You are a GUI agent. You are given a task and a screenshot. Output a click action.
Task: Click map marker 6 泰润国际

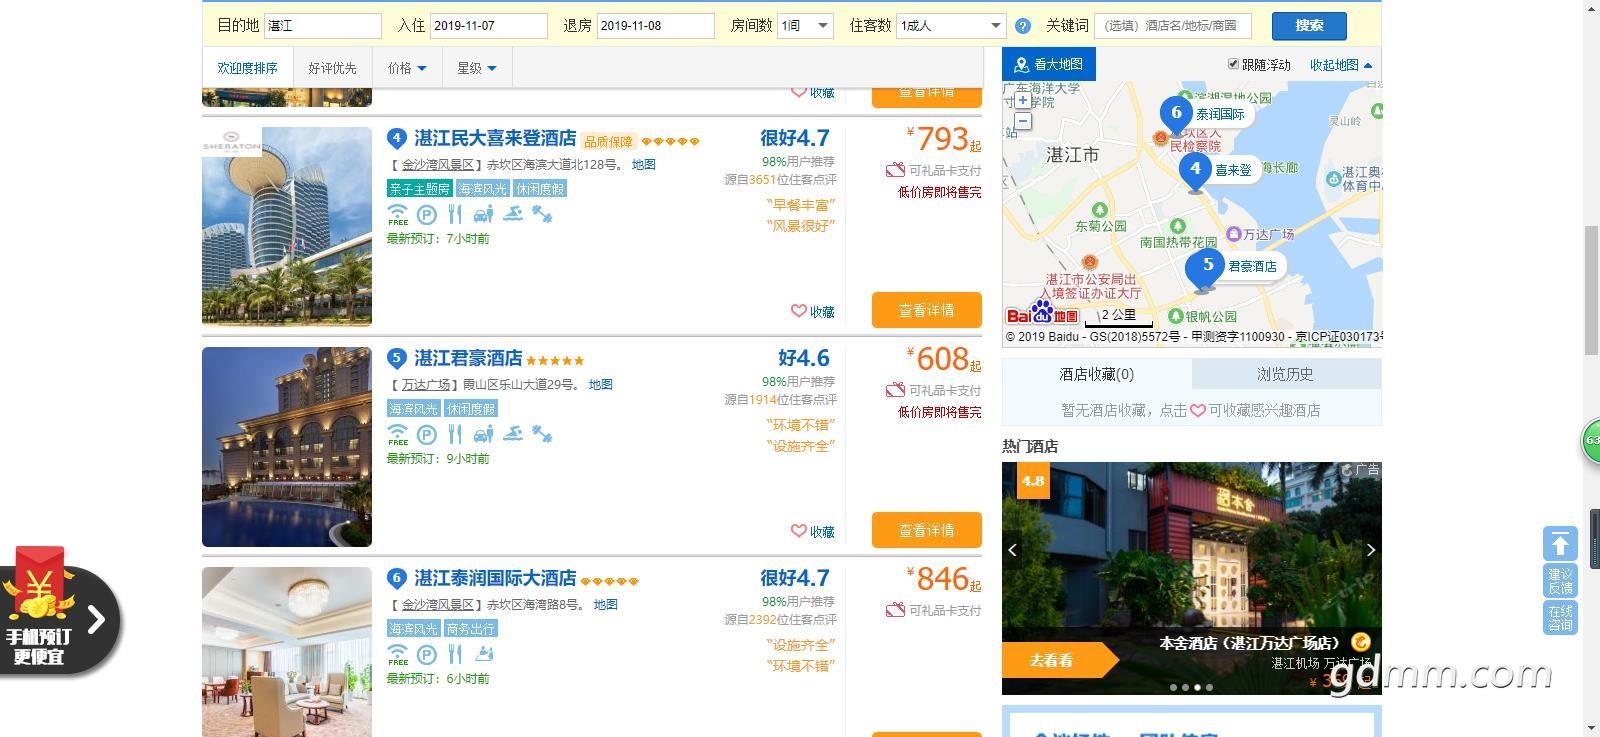click(x=1177, y=113)
